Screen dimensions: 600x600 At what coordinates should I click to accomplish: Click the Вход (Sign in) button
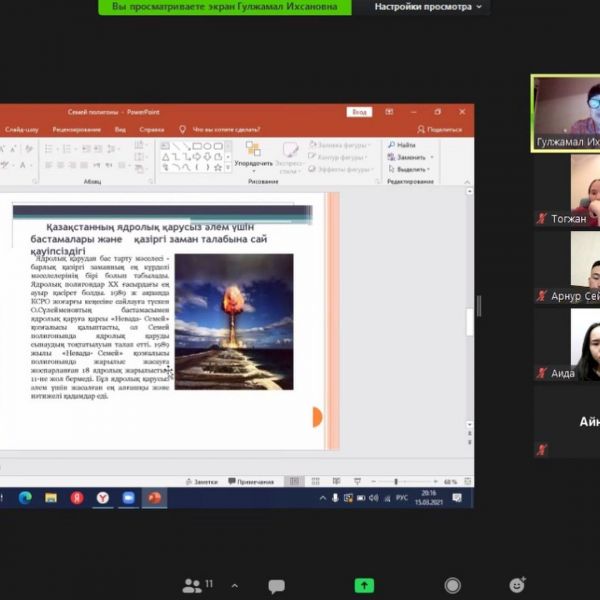point(359,112)
